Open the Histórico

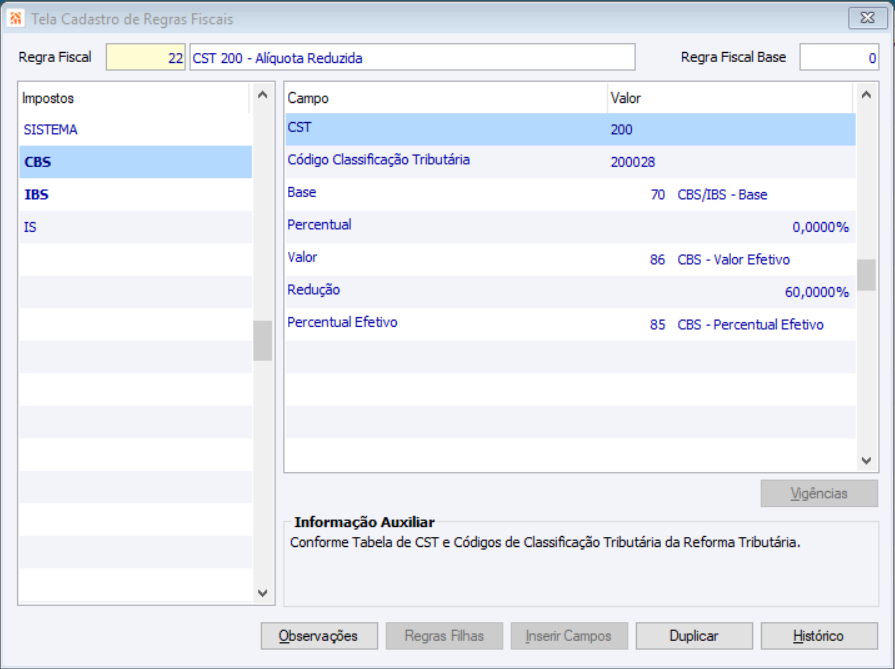point(819,636)
